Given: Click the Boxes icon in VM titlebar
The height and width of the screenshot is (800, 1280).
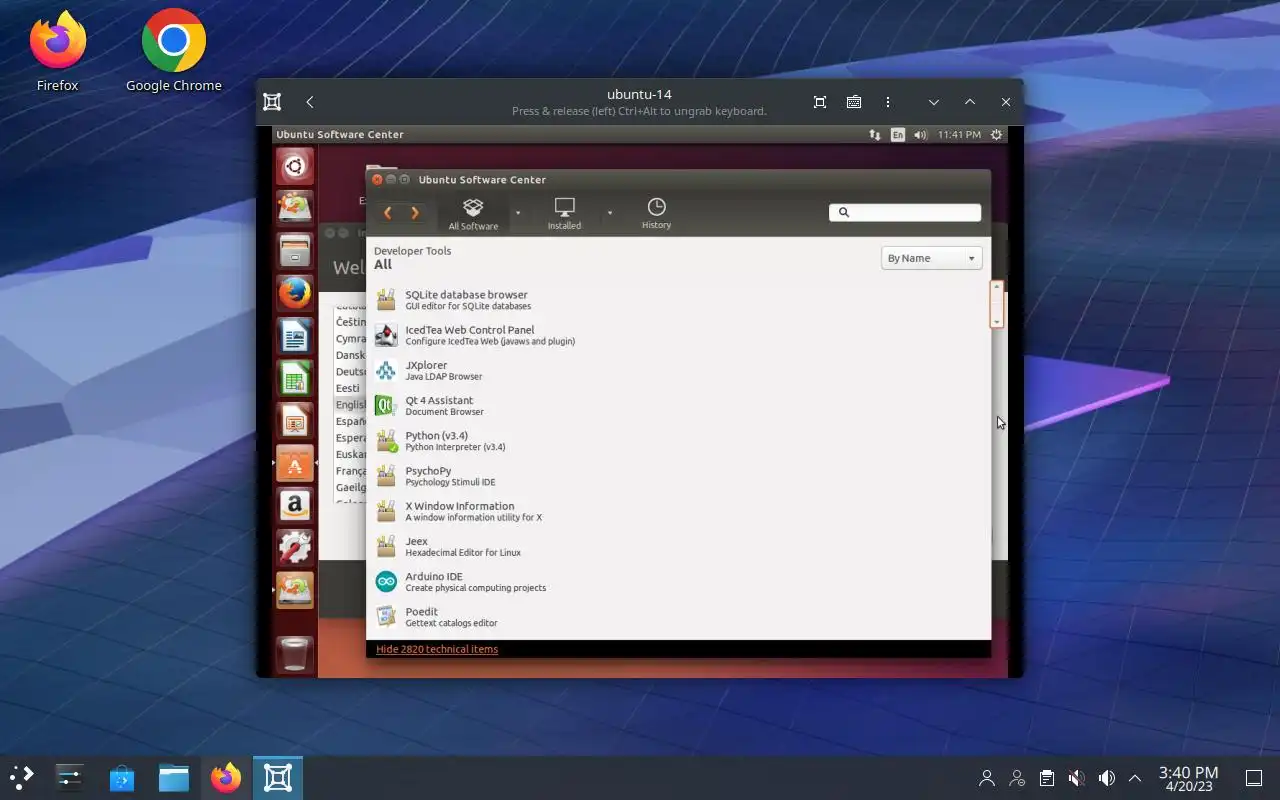Looking at the screenshot, I should tap(272, 102).
